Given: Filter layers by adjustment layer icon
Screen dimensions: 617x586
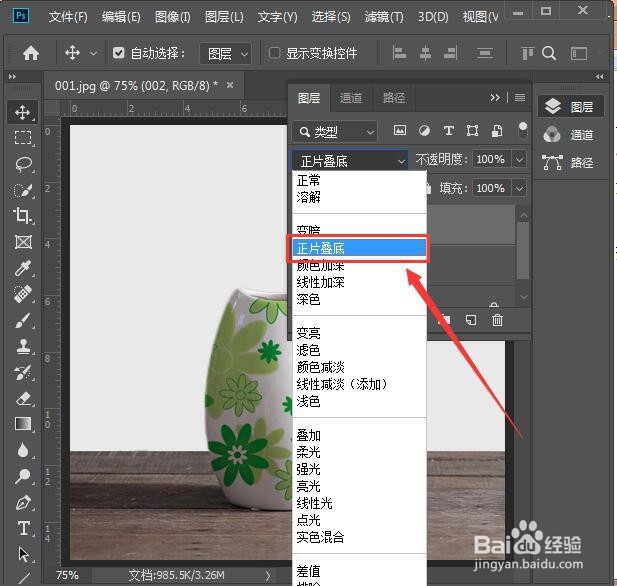Looking at the screenshot, I should pyautogui.click(x=424, y=131).
